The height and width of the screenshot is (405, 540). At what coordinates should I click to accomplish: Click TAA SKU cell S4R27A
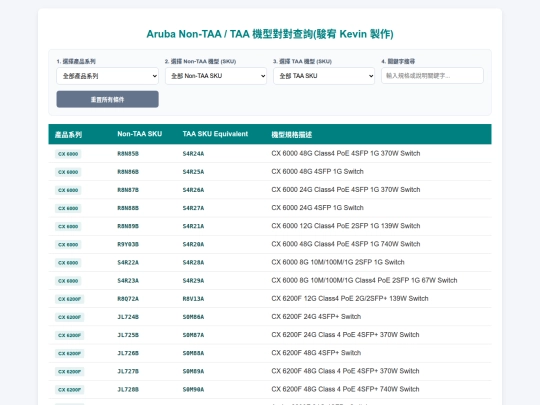[x=193, y=208]
